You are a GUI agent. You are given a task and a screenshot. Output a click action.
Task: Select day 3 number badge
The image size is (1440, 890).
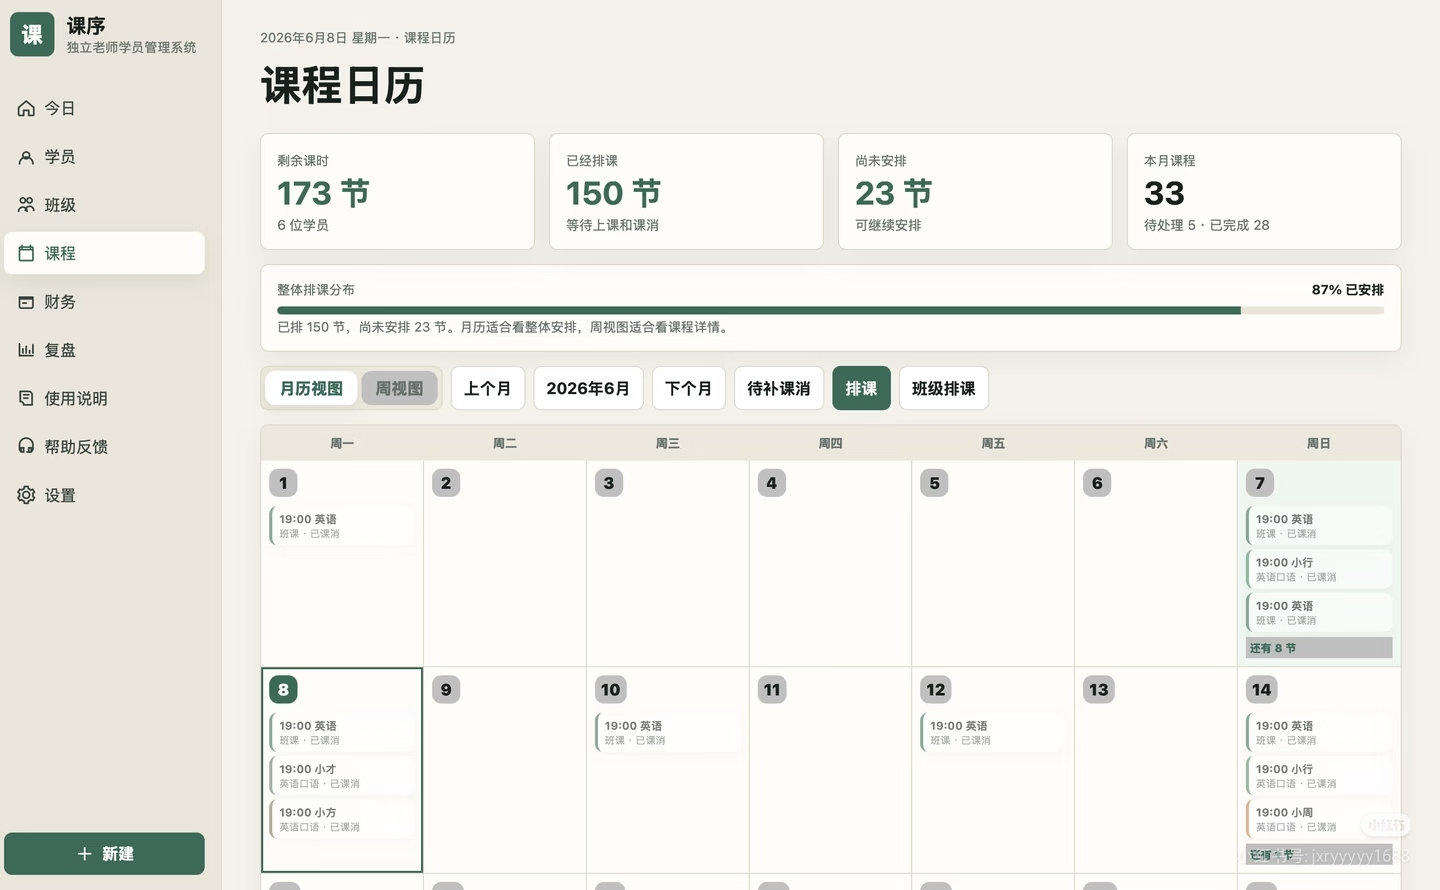pos(609,483)
